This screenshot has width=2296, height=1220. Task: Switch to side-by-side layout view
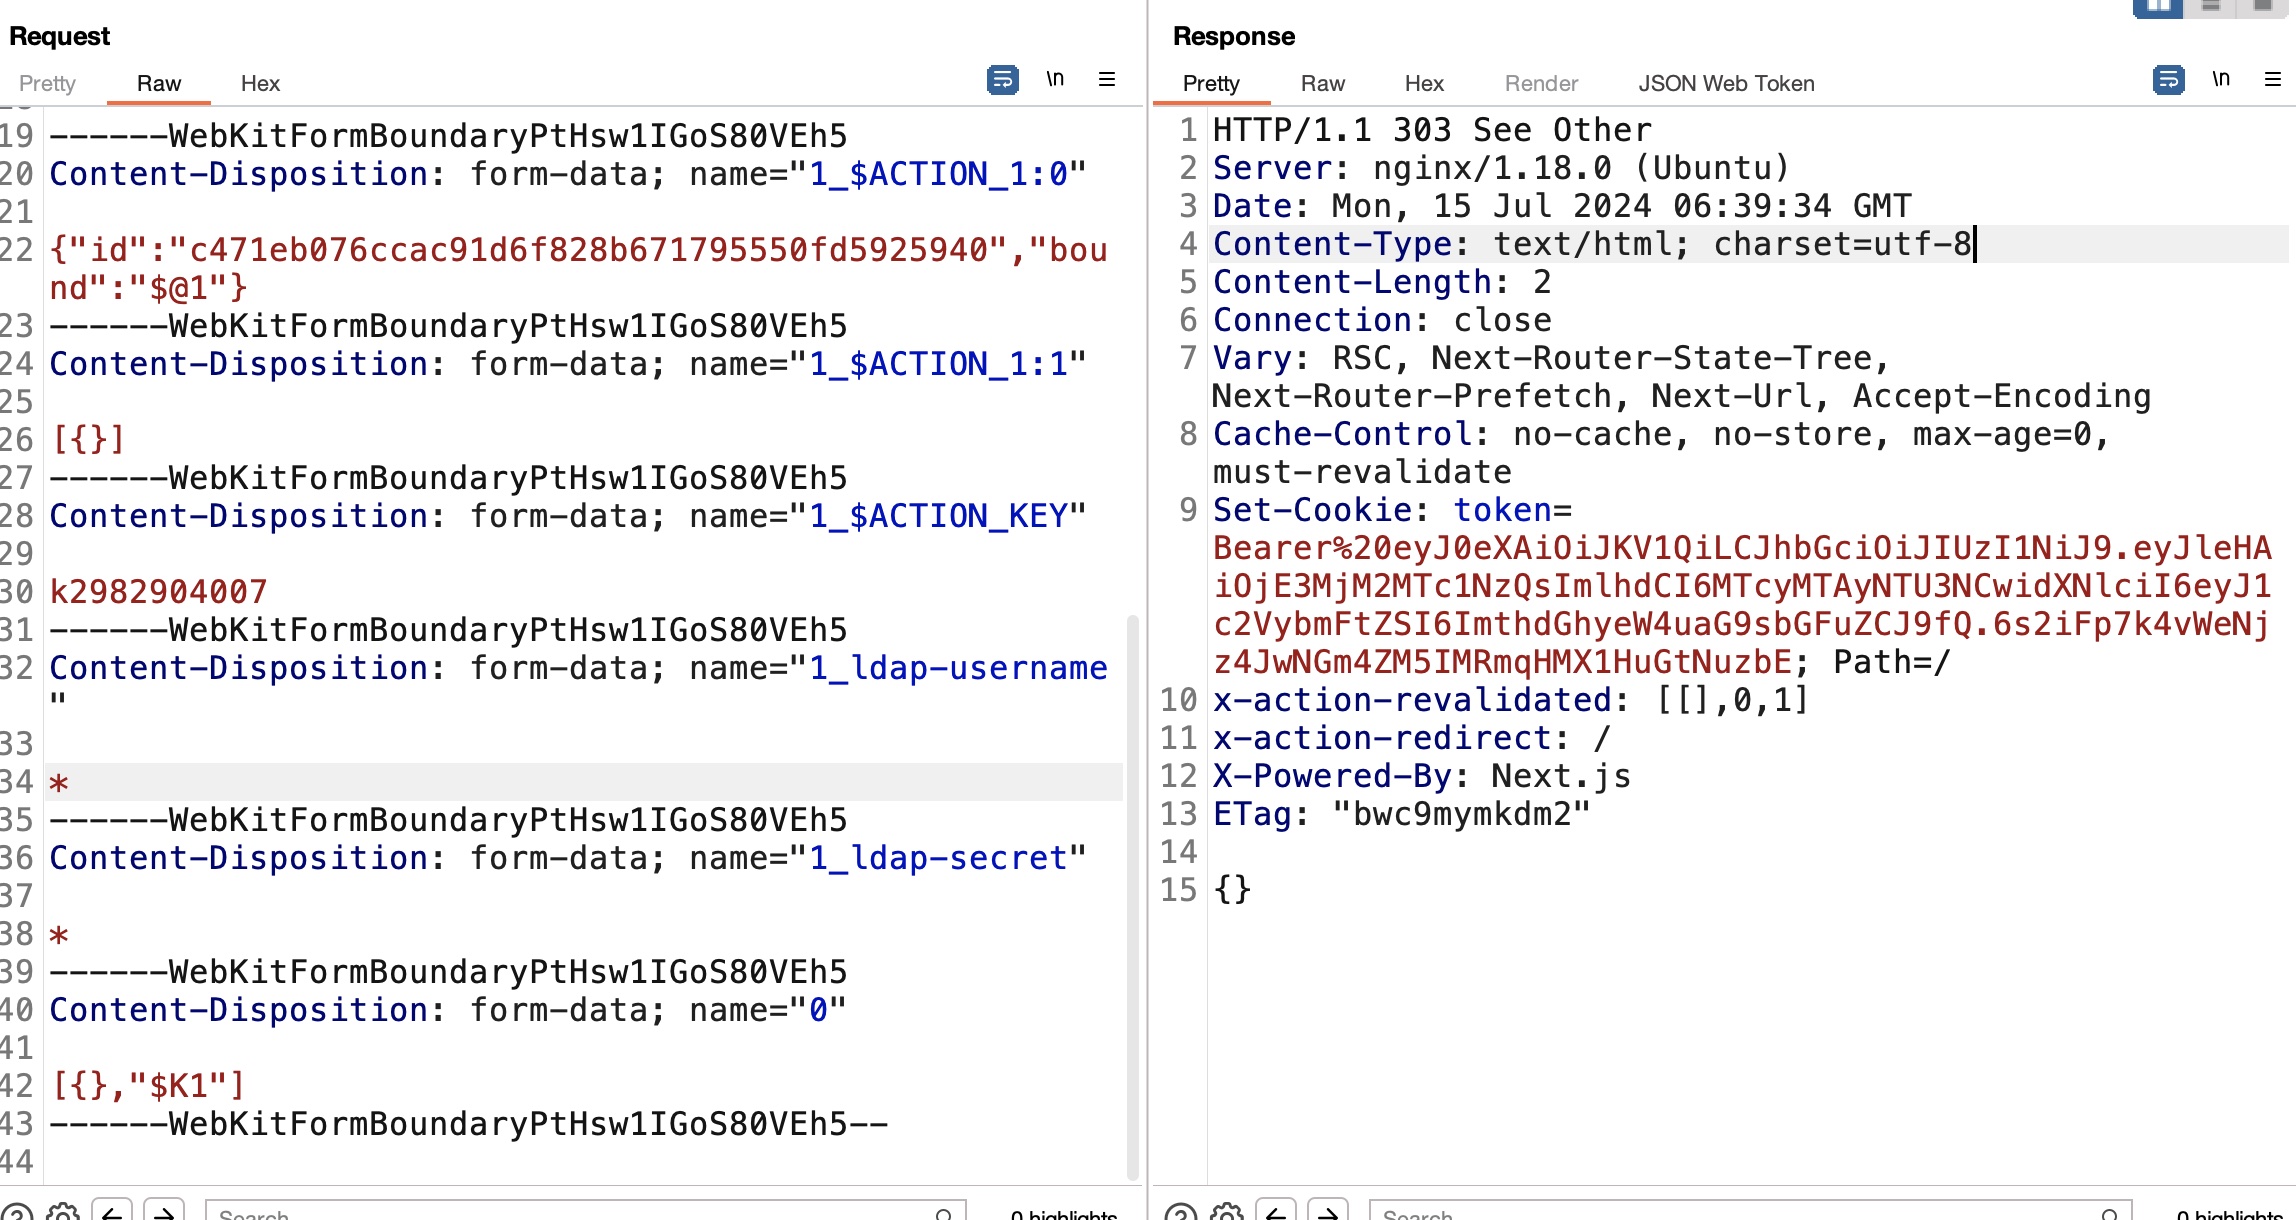(2158, 7)
